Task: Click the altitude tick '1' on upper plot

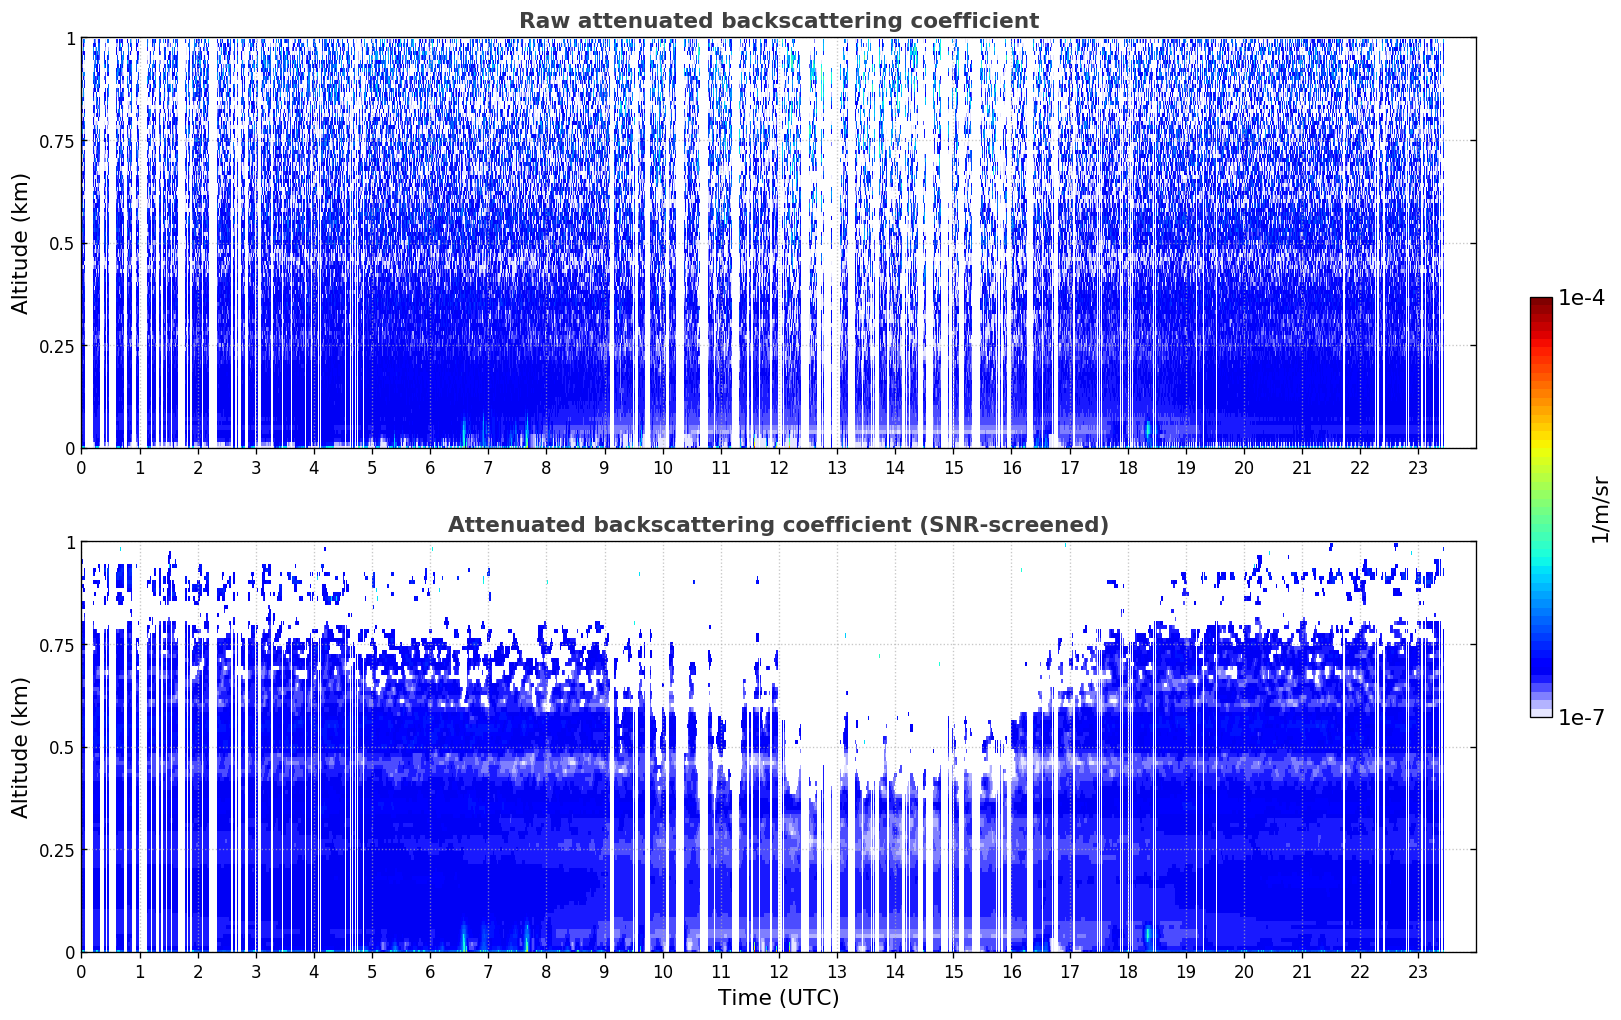Action: point(70,38)
